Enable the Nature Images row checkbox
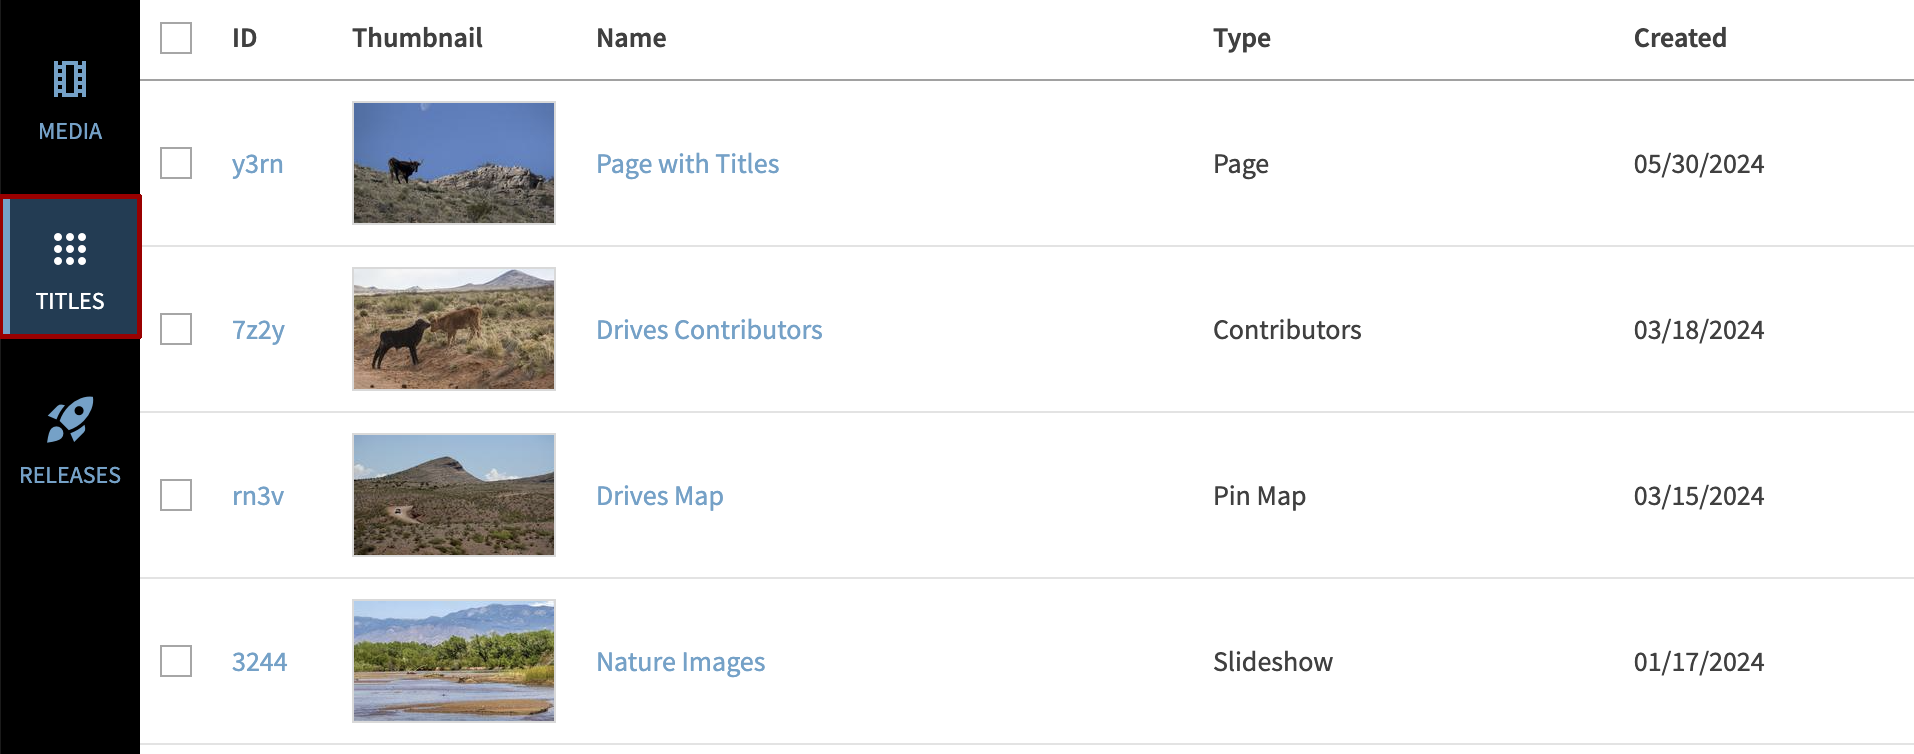Screen dimensions: 1914x754 click(176, 661)
